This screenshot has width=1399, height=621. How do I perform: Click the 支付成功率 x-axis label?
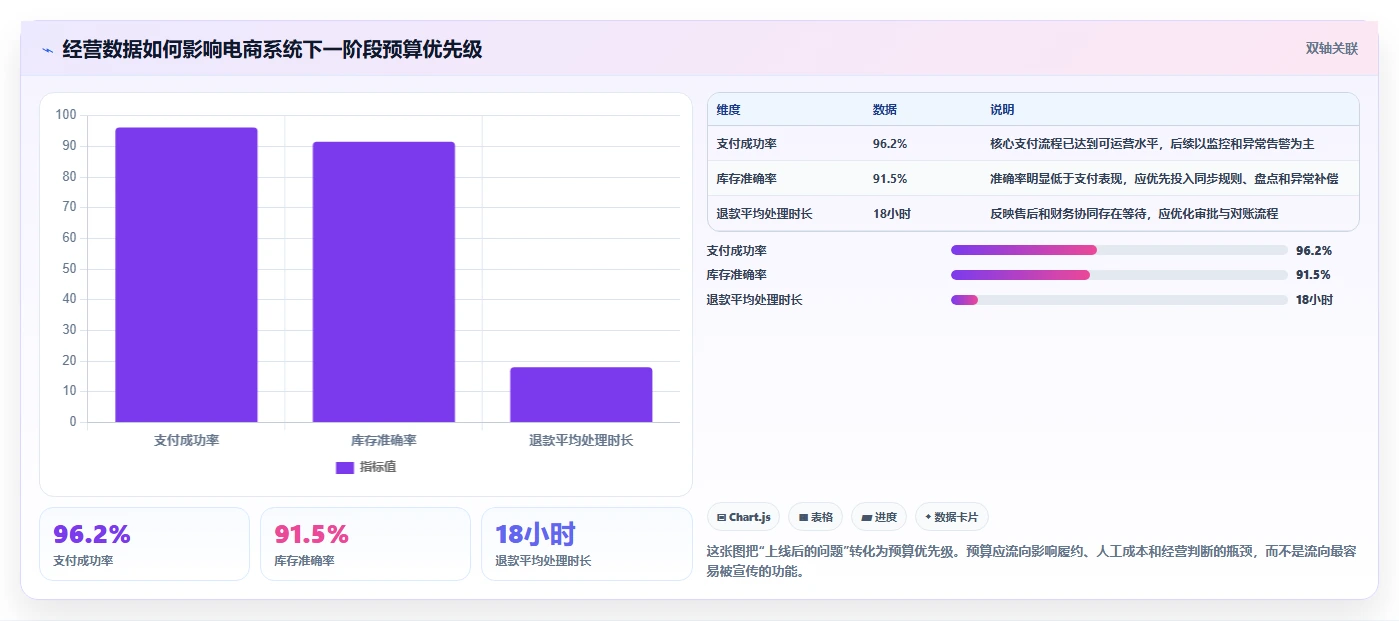pyautogui.click(x=186, y=440)
